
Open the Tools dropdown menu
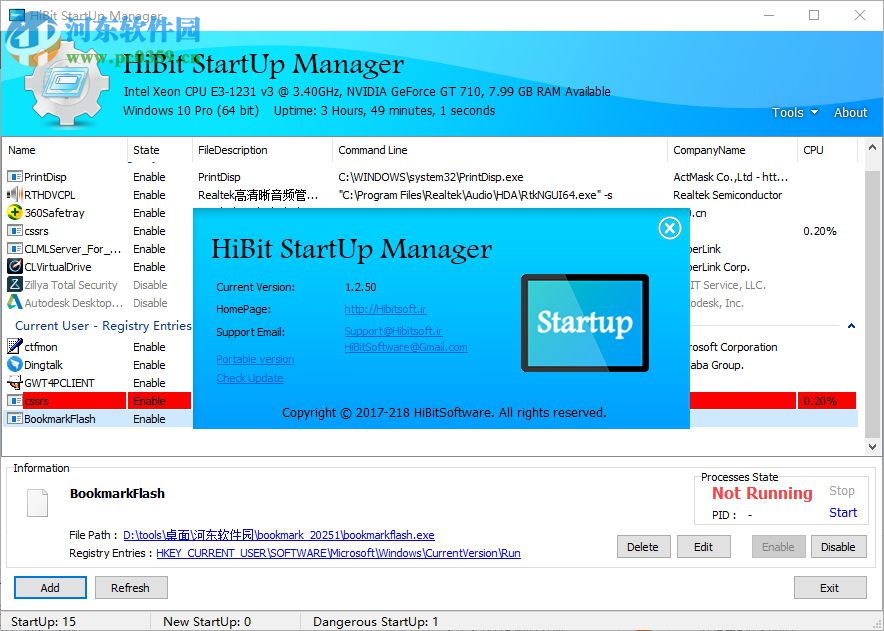790,113
